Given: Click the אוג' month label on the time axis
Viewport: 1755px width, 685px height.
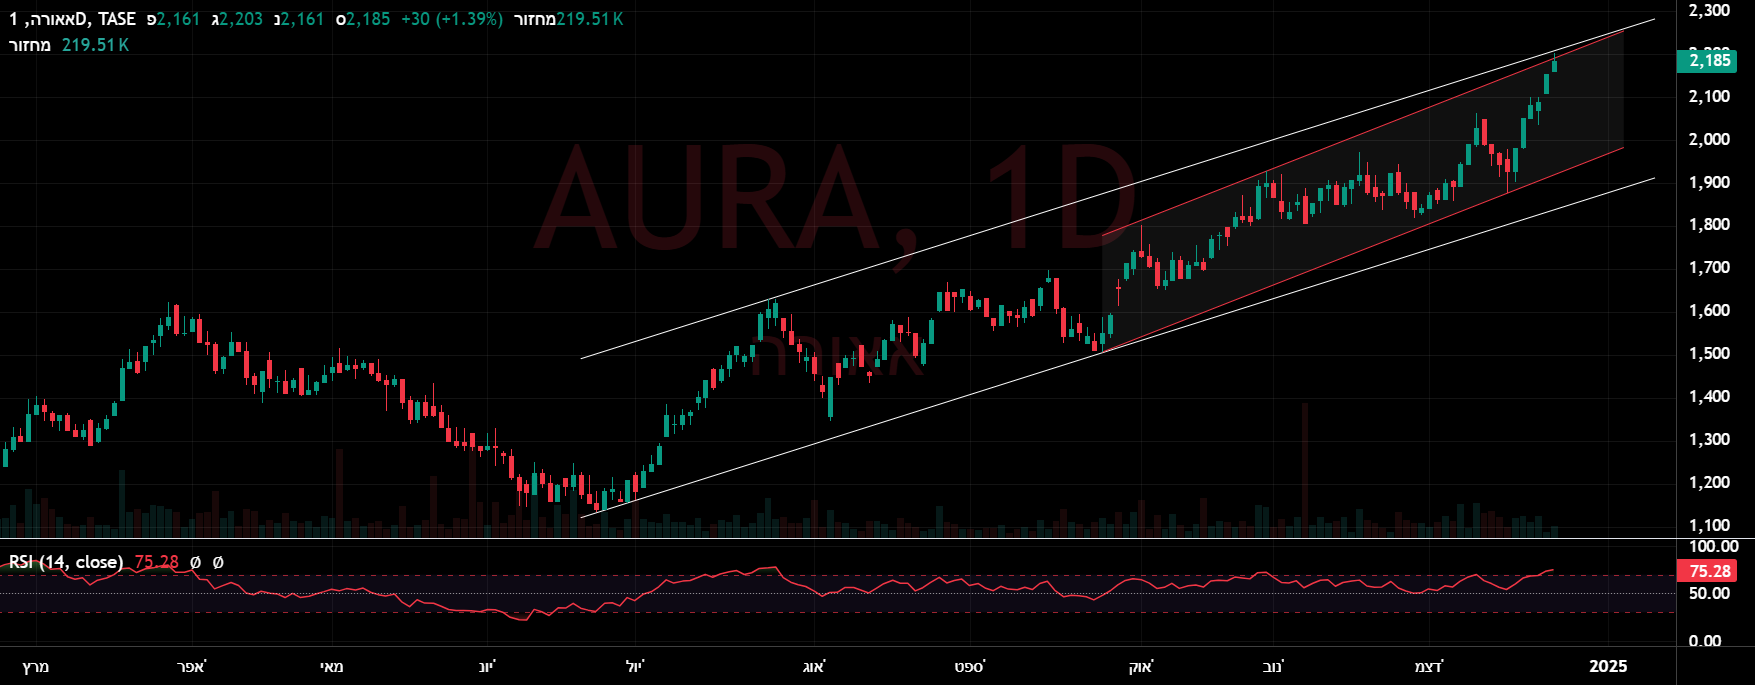Looking at the screenshot, I should tap(814, 666).
